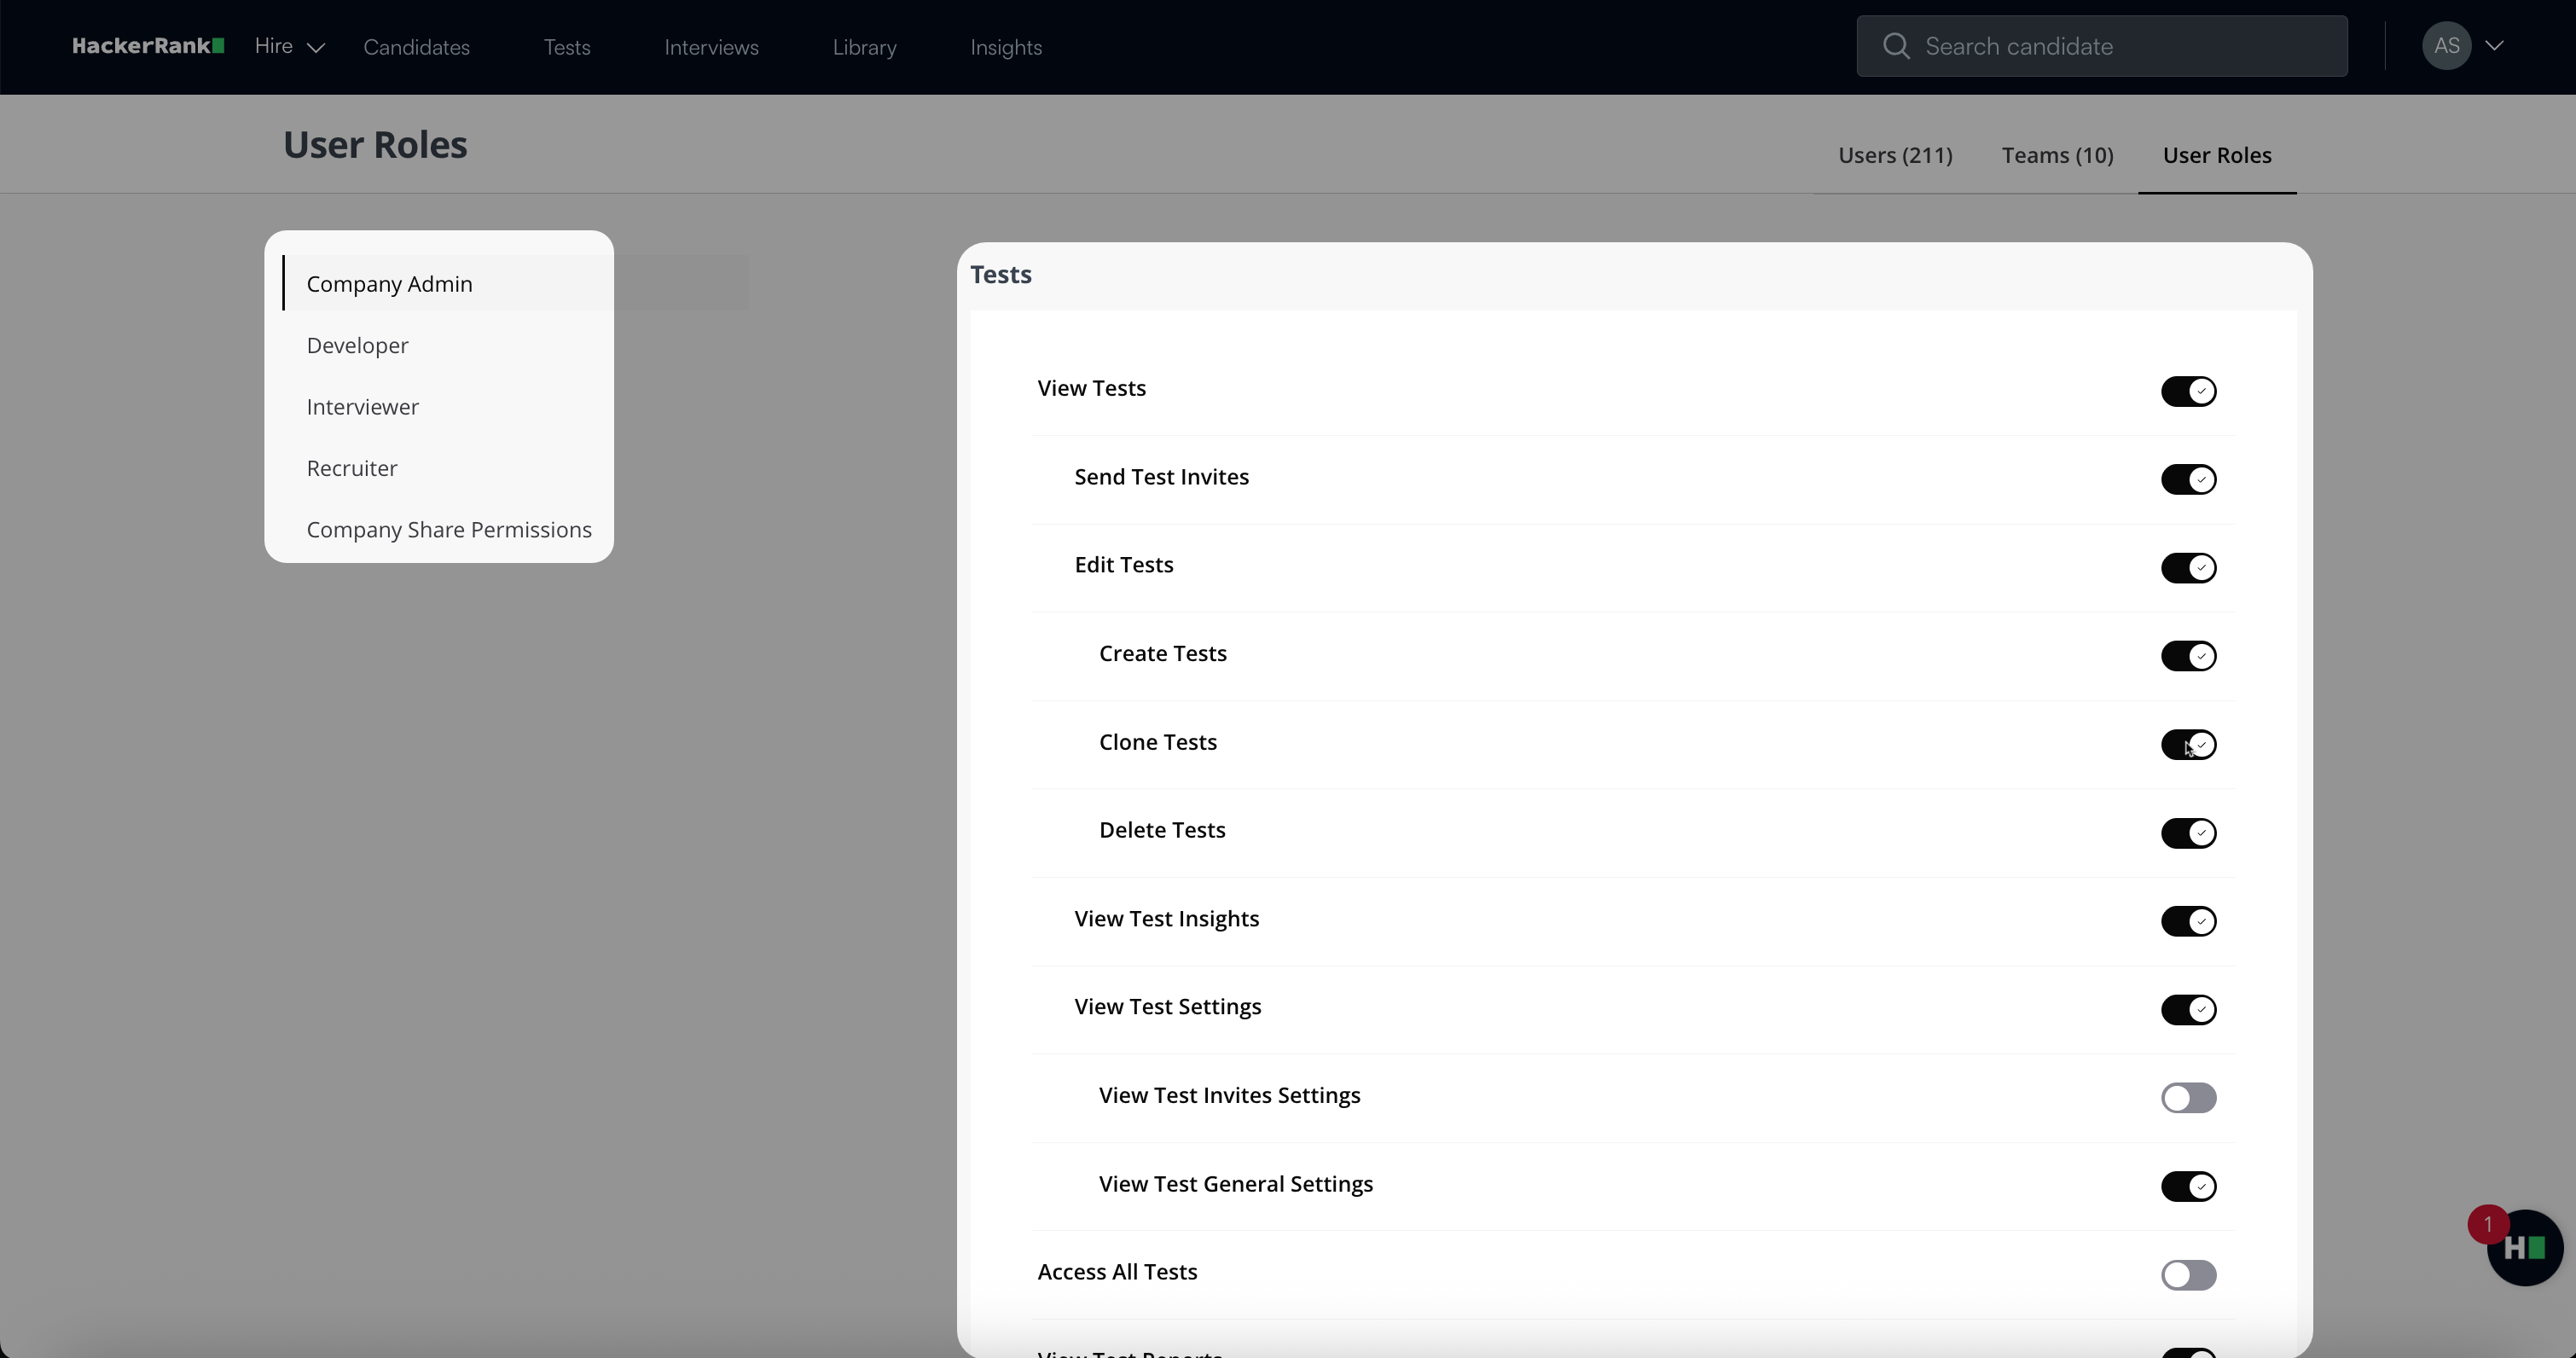Turn off Delete Tests permission
The height and width of the screenshot is (1358, 2576).
pos(2188,833)
